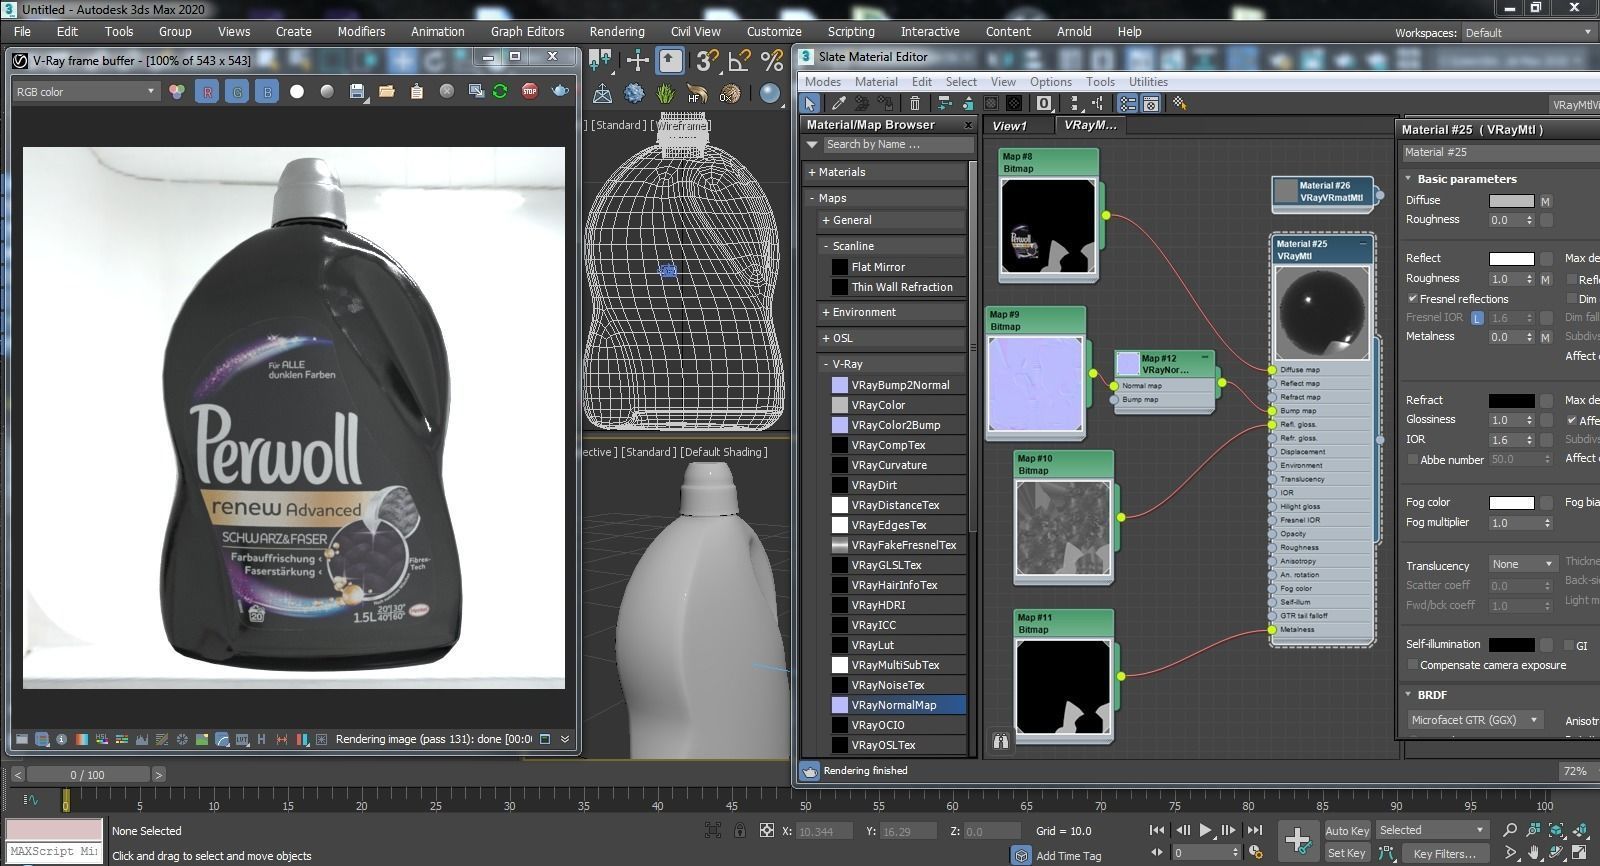
Task: Open the Rendering menu
Action: pyautogui.click(x=616, y=31)
